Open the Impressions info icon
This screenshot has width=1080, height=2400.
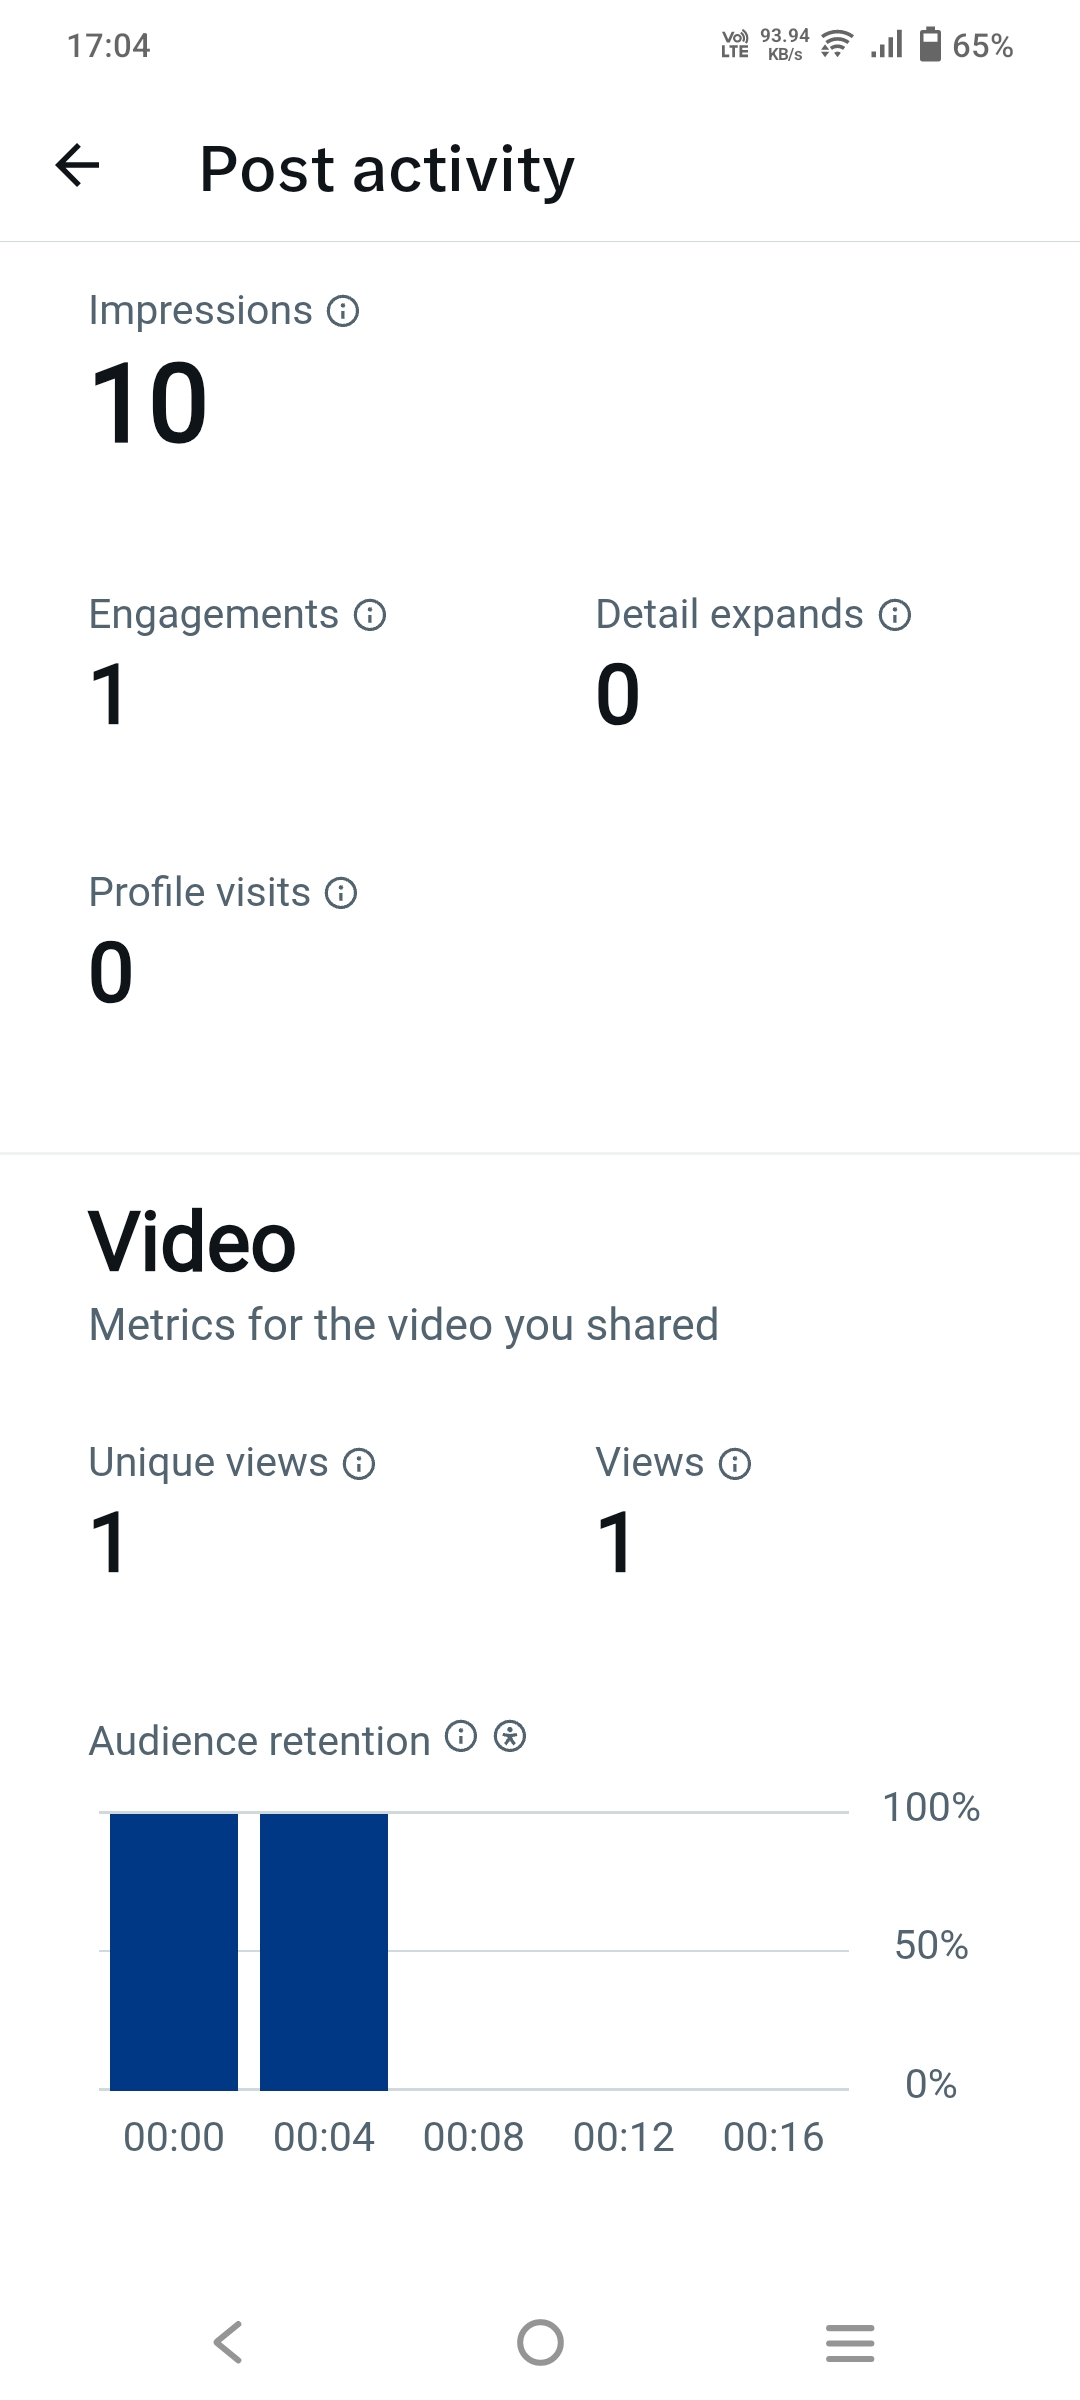[x=343, y=312]
